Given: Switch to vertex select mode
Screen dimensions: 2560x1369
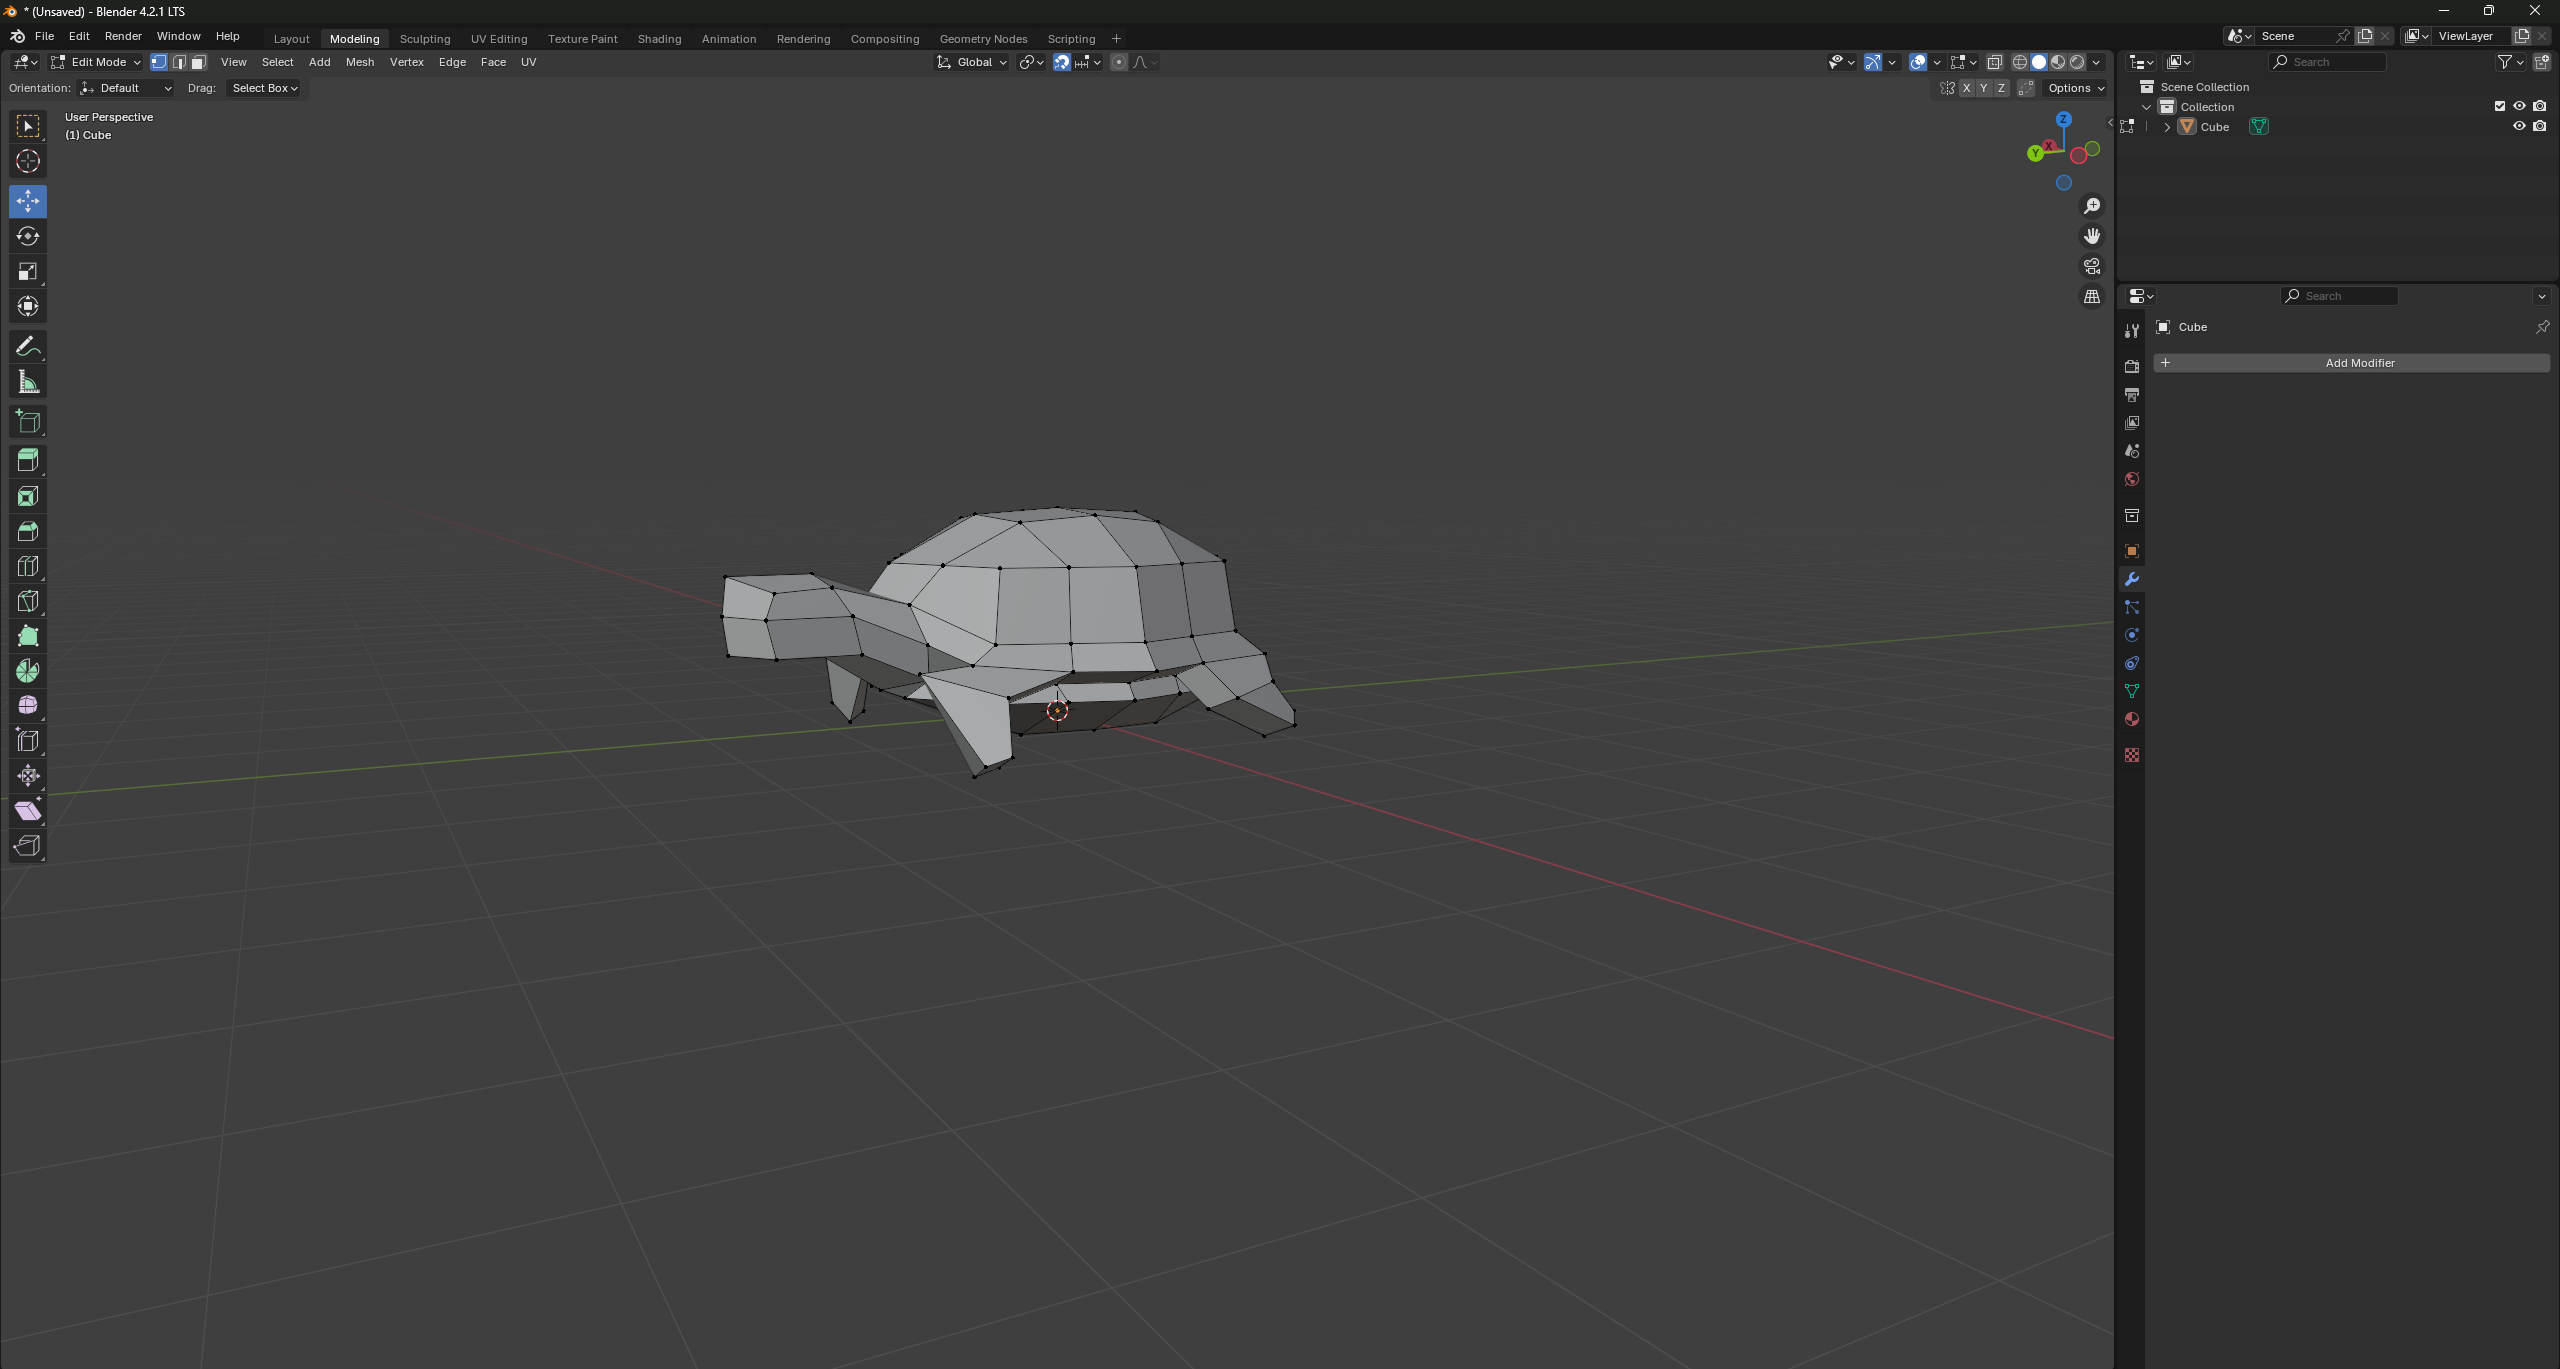Looking at the screenshot, I should click(159, 62).
